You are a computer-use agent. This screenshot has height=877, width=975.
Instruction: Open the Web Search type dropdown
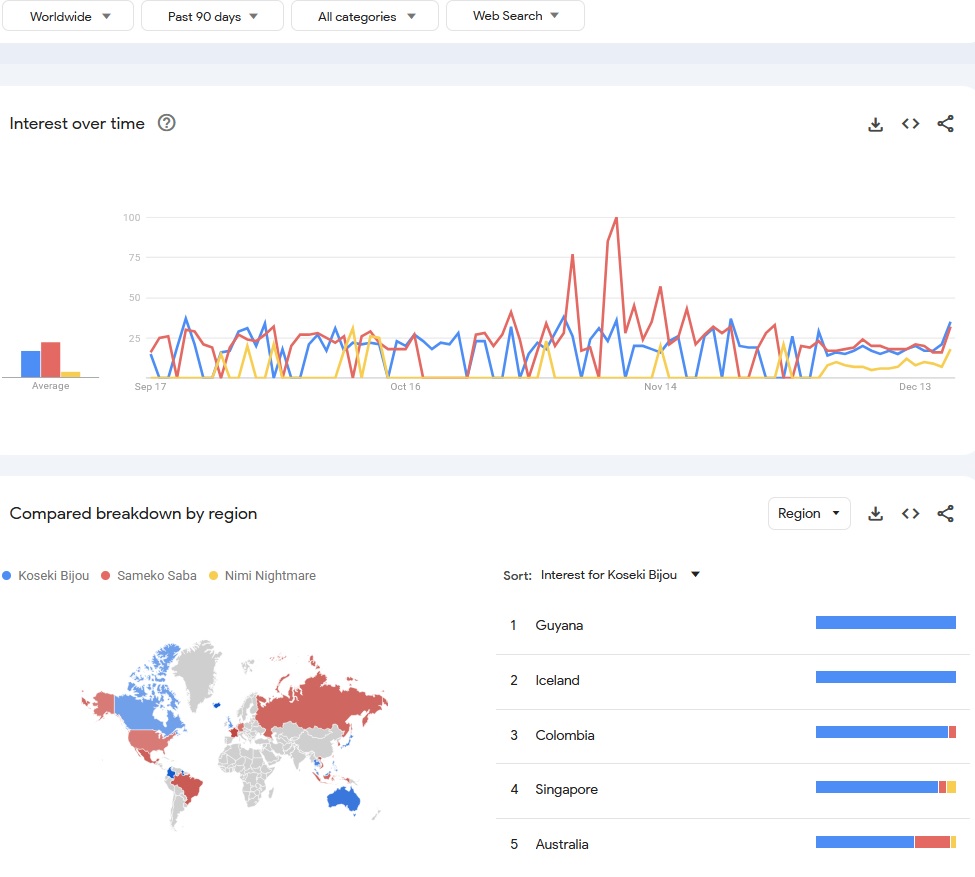pos(515,16)
